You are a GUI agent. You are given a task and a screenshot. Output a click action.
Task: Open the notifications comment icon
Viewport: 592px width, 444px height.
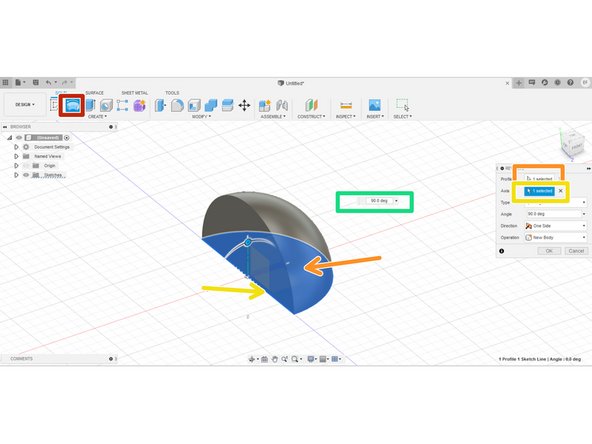tap(532, 83)
